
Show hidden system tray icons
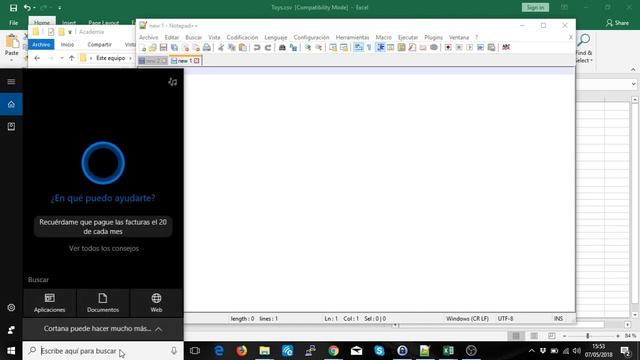pyautogui.click(x=531, y=351)
